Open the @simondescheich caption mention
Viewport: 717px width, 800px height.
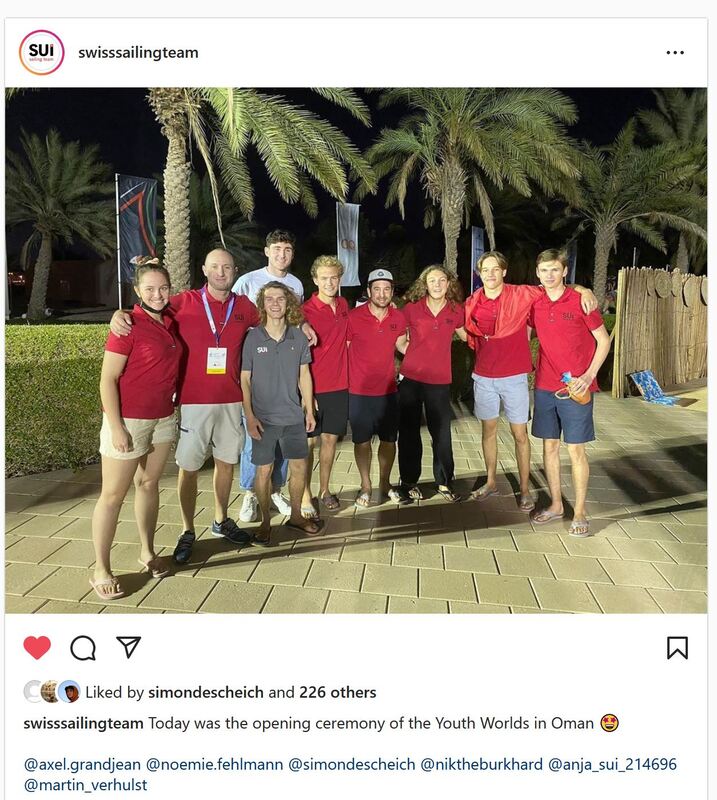pyautogui.click(x=352, y=764)
